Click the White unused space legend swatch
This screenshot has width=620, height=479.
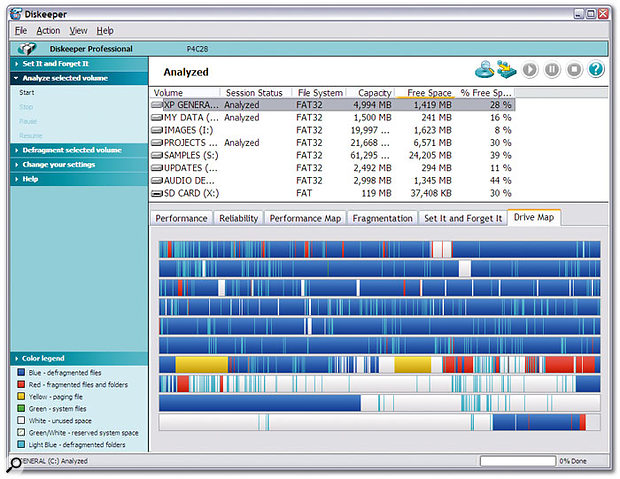pyautogui.click(x=21, y=420)
